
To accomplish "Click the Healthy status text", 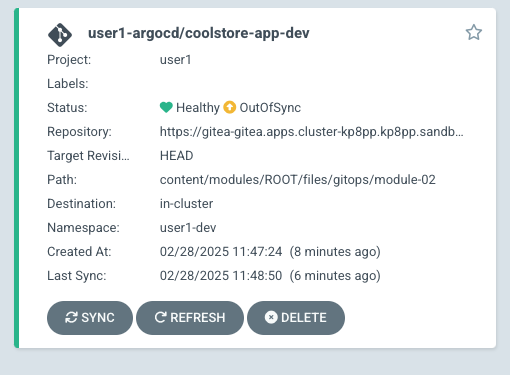I will pos(198,108).
